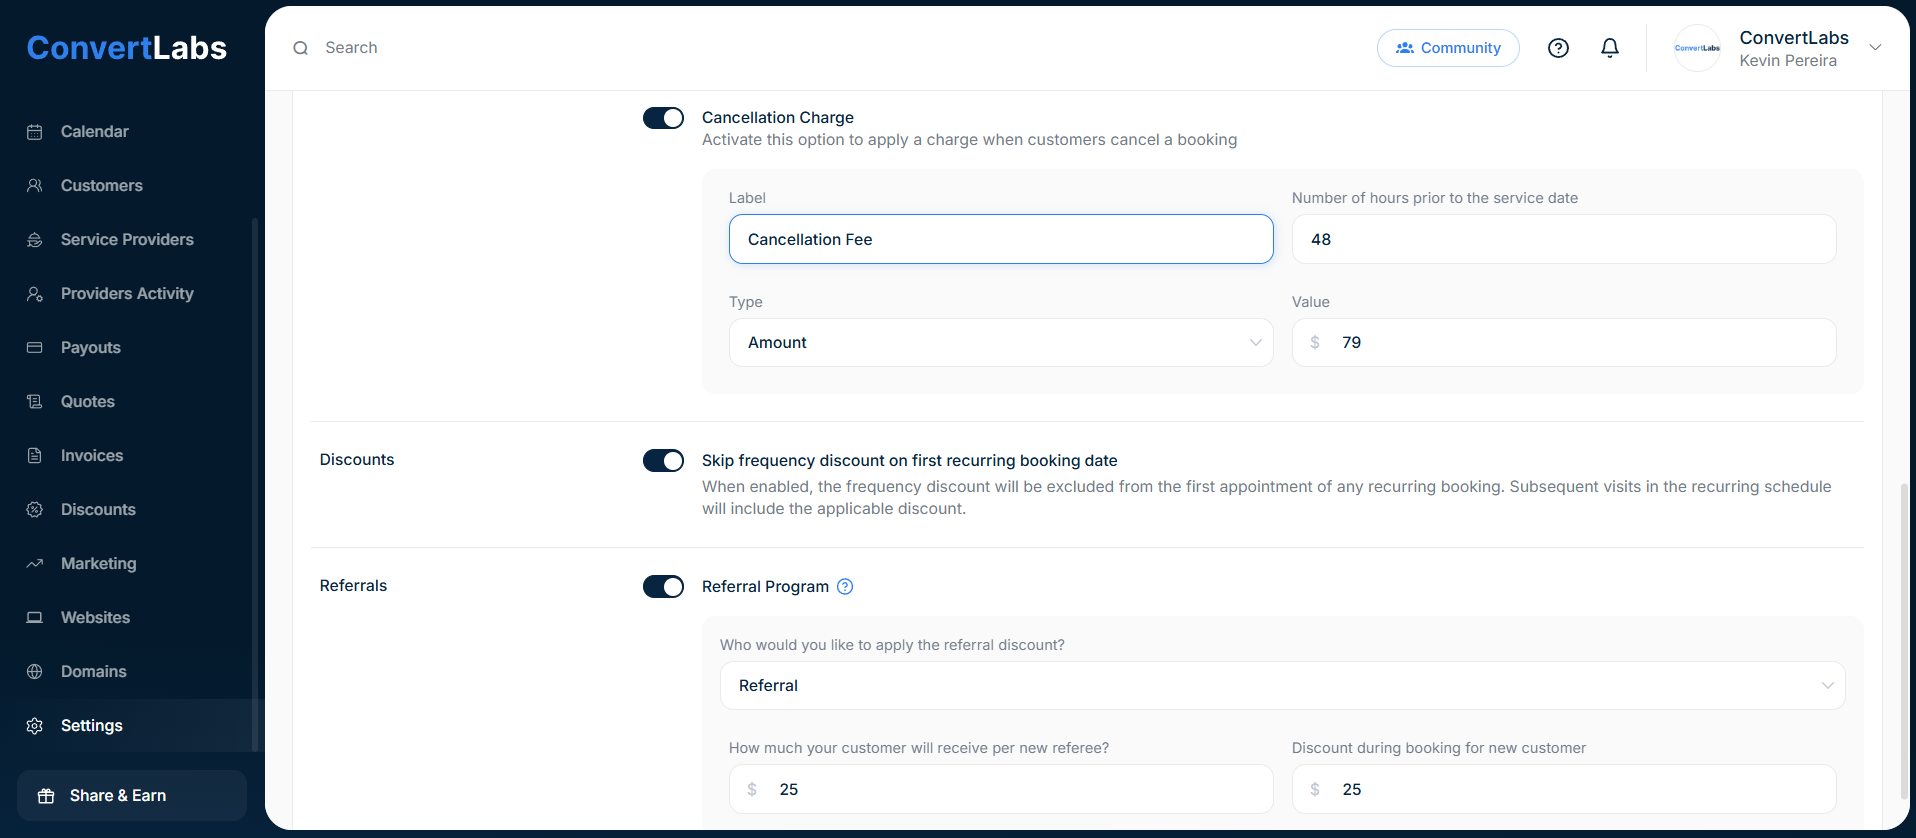1916x838 pixels.
Task: Click the Community button
Action: (1448, 48)
